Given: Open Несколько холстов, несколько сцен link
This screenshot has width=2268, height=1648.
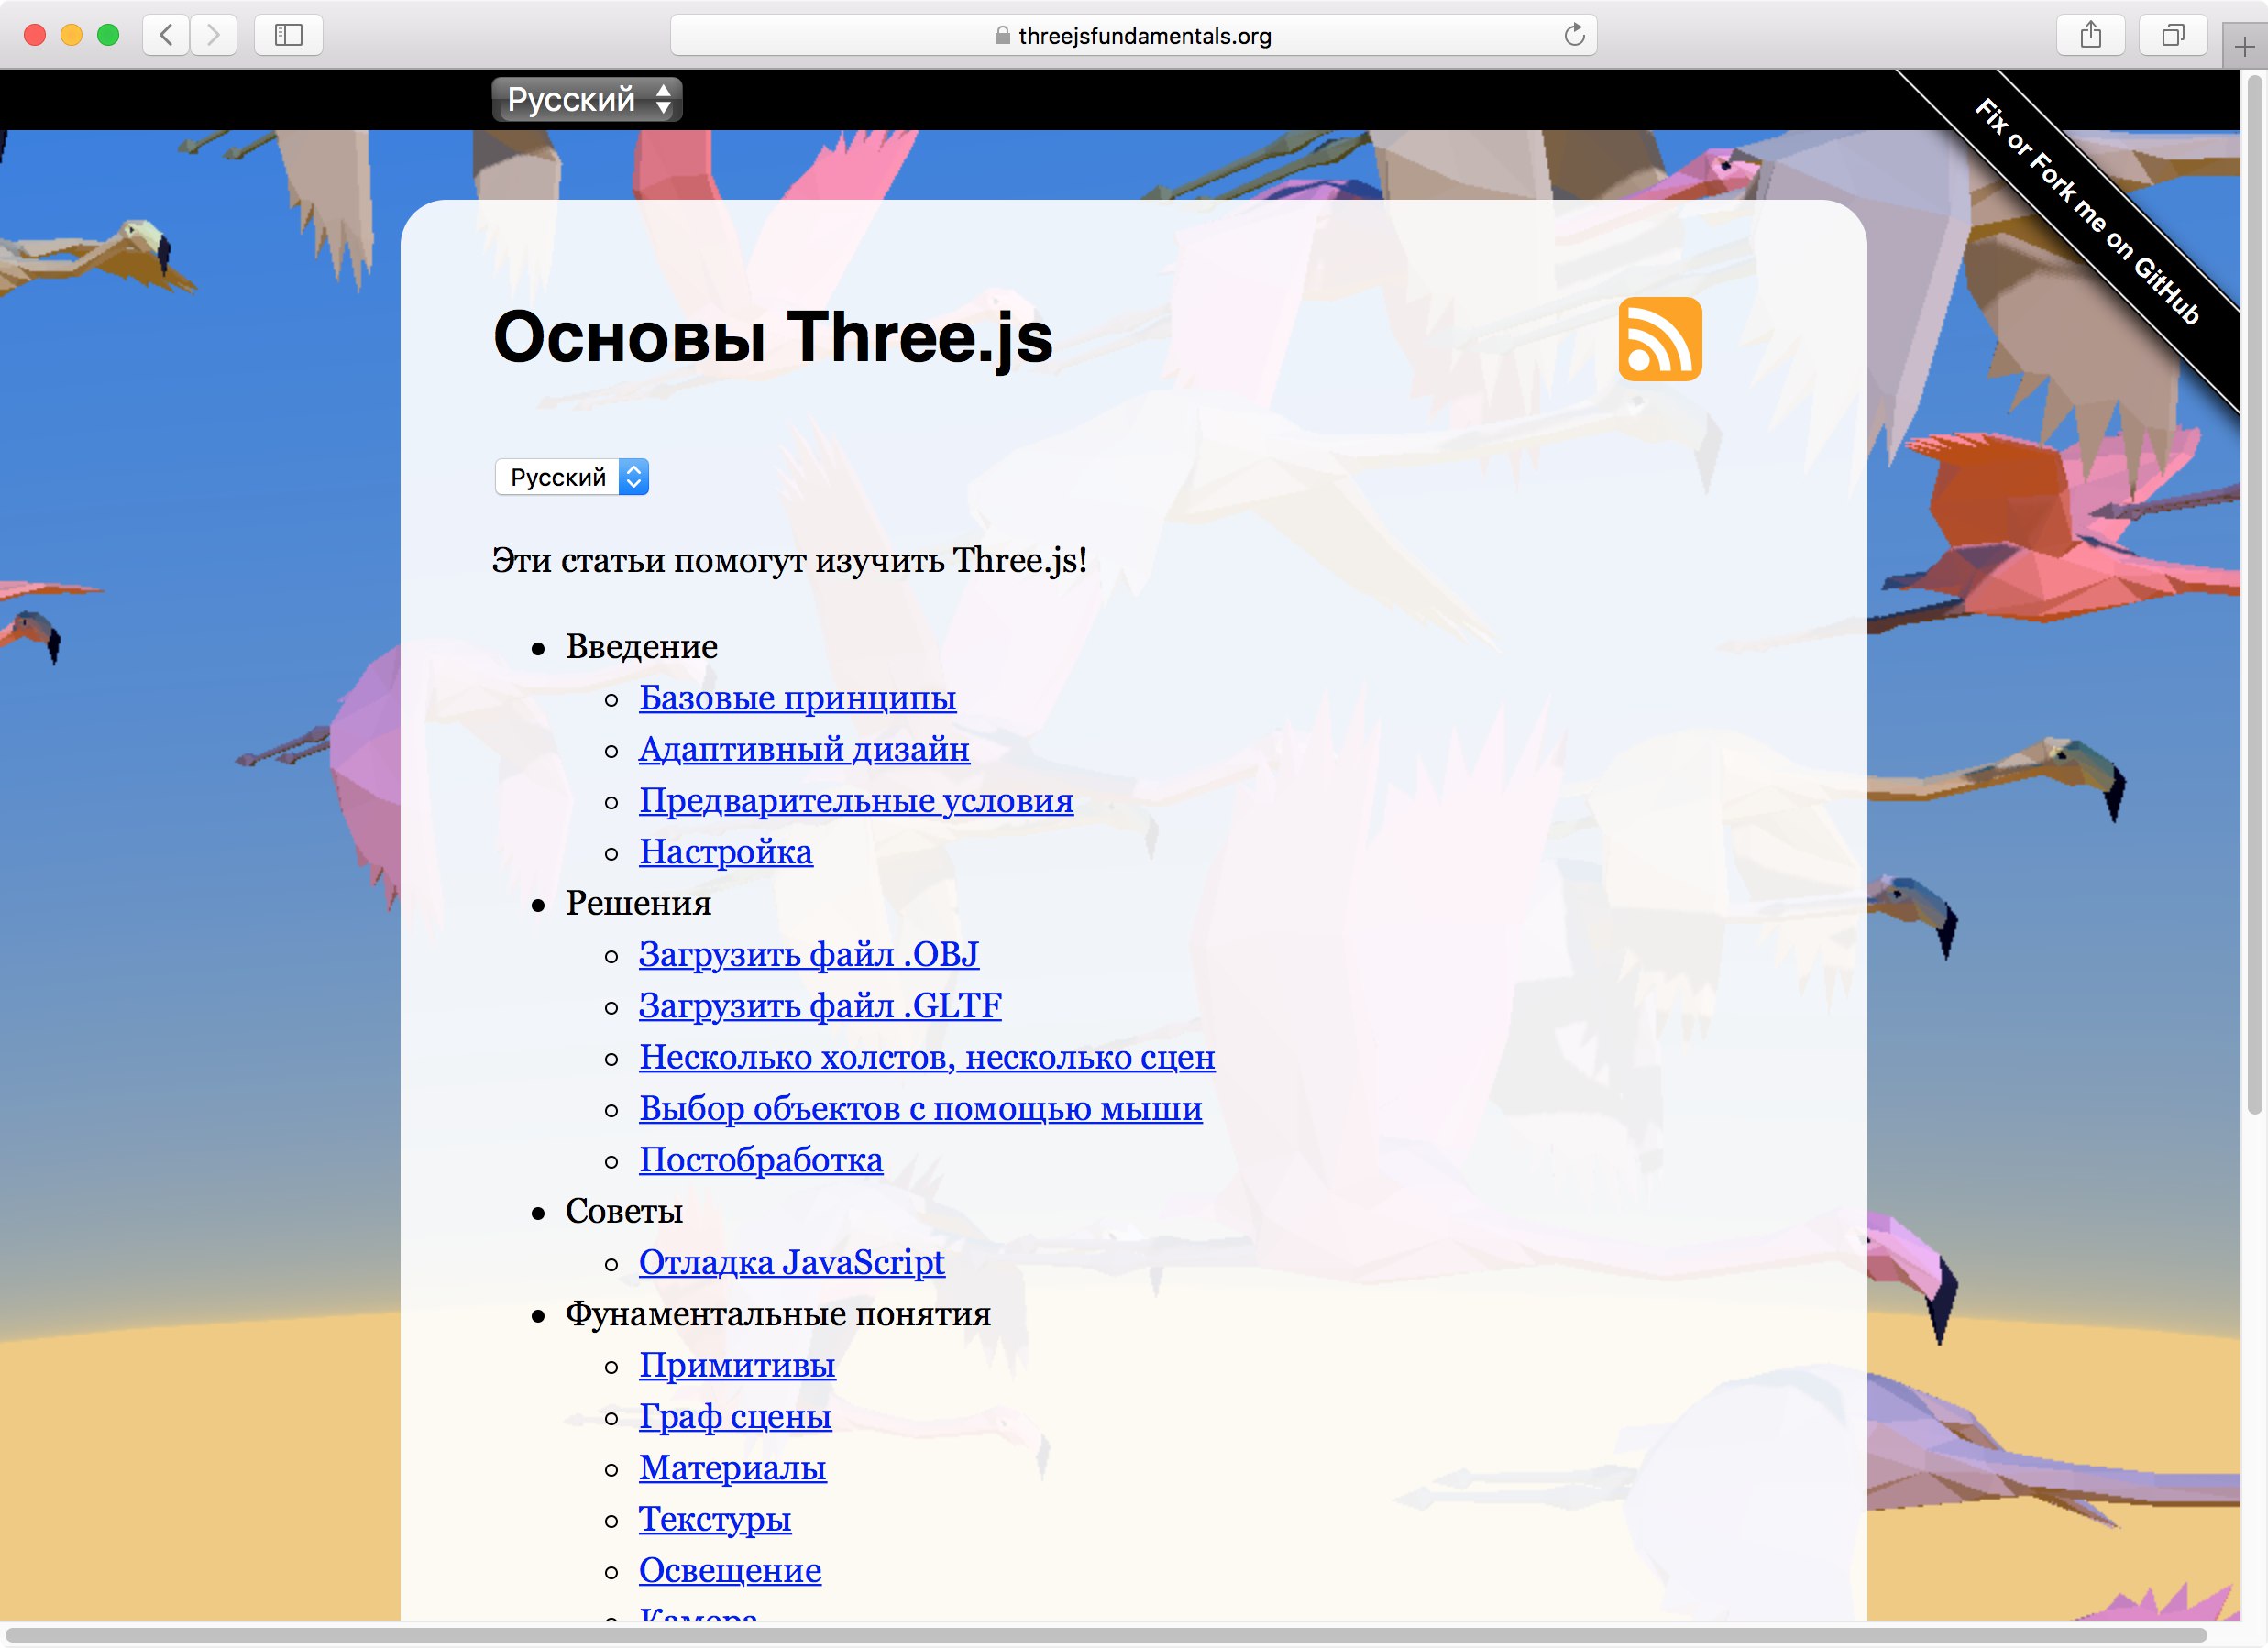Looking at the screenshot, I should tap(927, 1056).
